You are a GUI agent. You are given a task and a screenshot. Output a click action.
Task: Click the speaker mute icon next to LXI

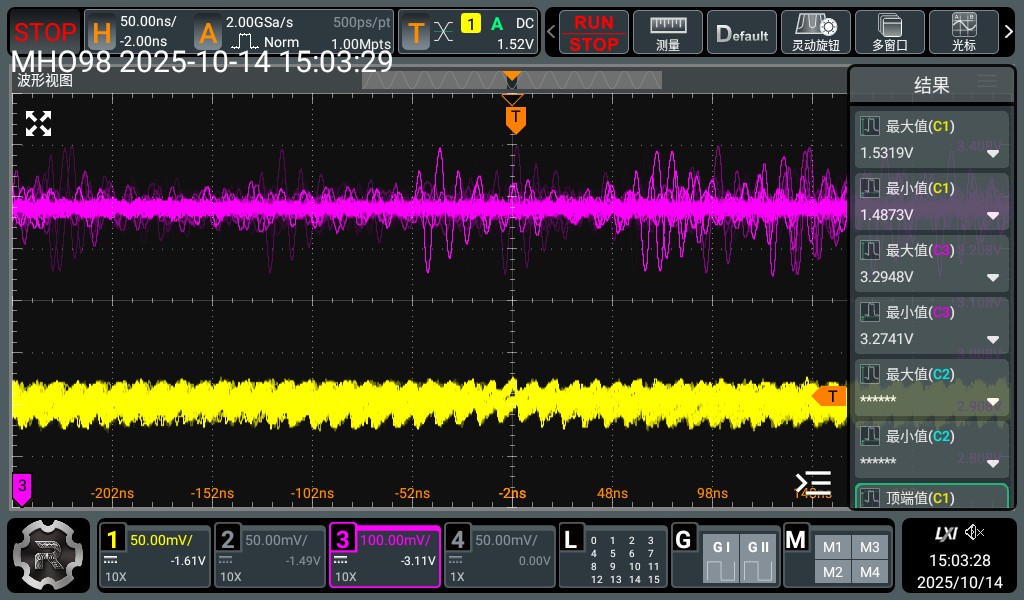[x=974, y=532]
